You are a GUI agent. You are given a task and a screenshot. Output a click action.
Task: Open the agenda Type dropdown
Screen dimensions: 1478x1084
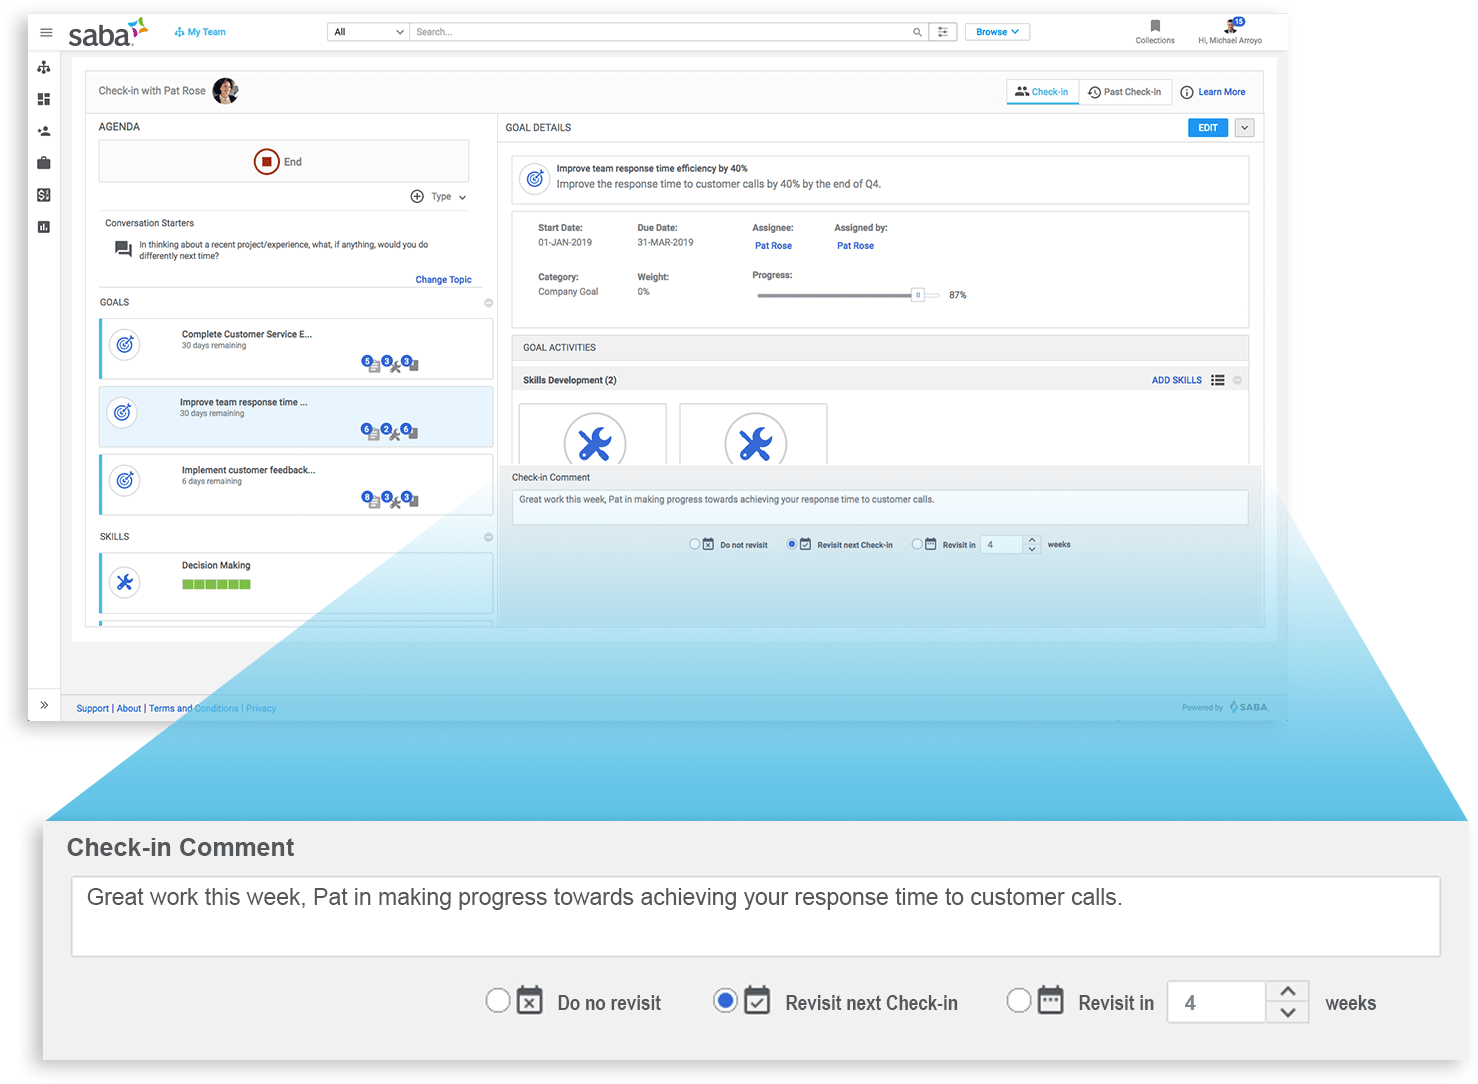[x=447, y=197]
